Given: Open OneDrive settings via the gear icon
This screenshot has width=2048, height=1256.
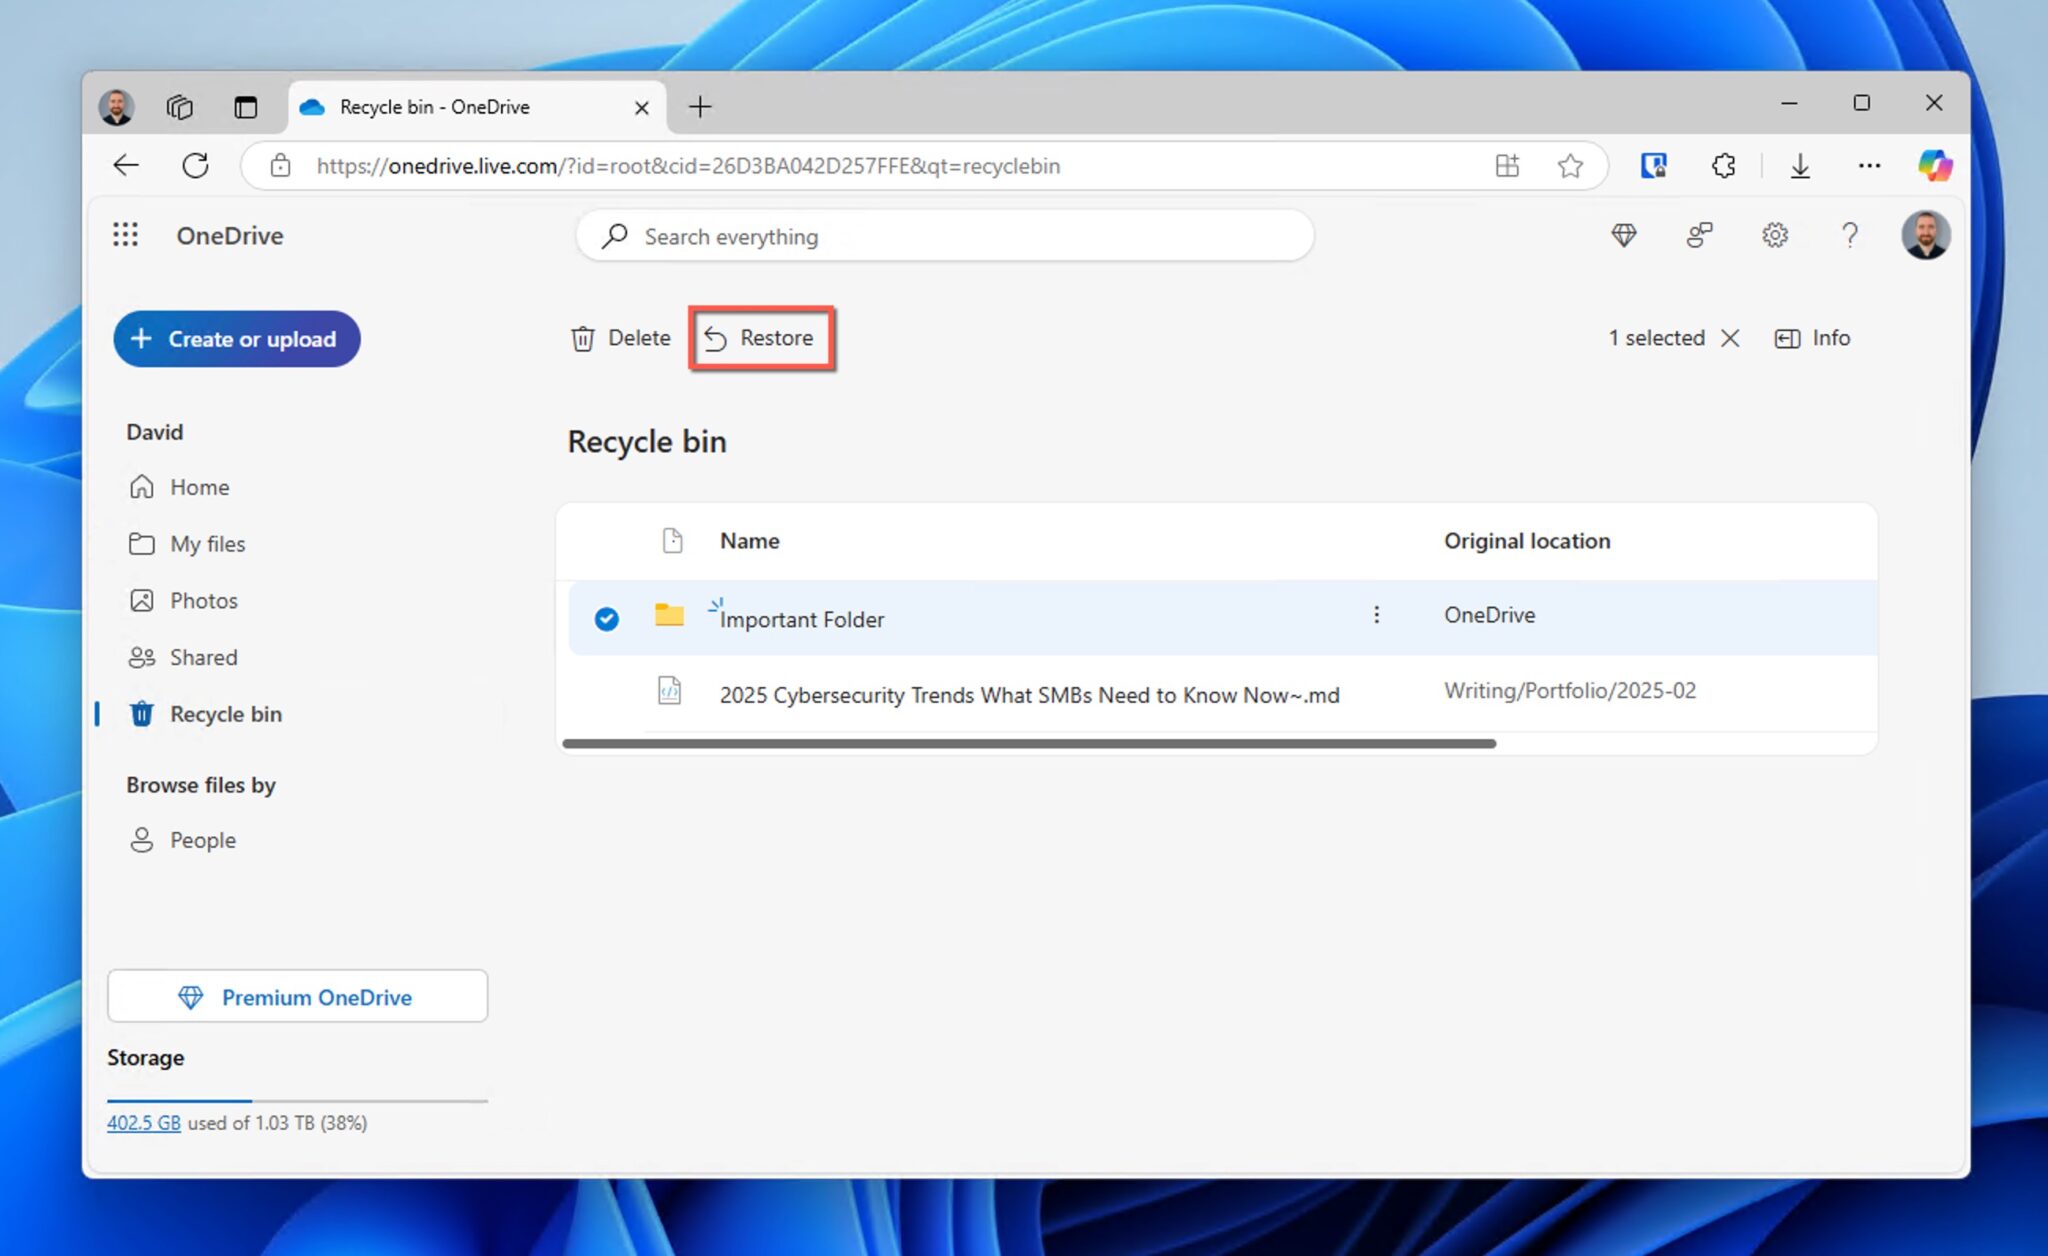Looking at the screenshot, I should [x=1776, y=235].
